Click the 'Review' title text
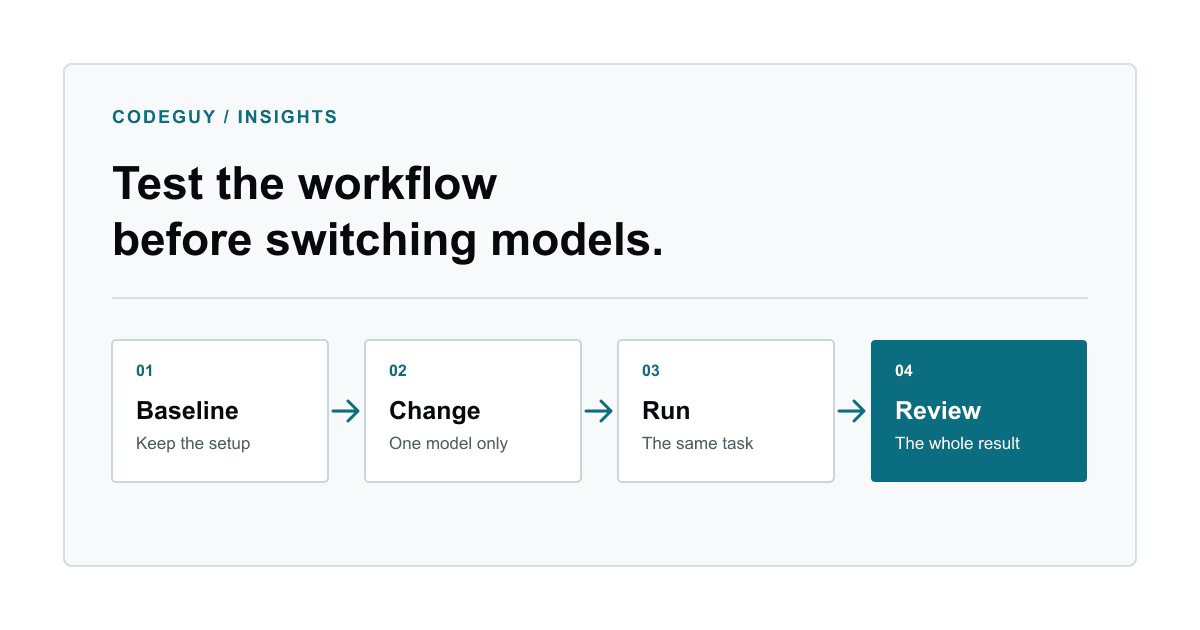Viewport: 1200px width, 630px height. (938, 411)
